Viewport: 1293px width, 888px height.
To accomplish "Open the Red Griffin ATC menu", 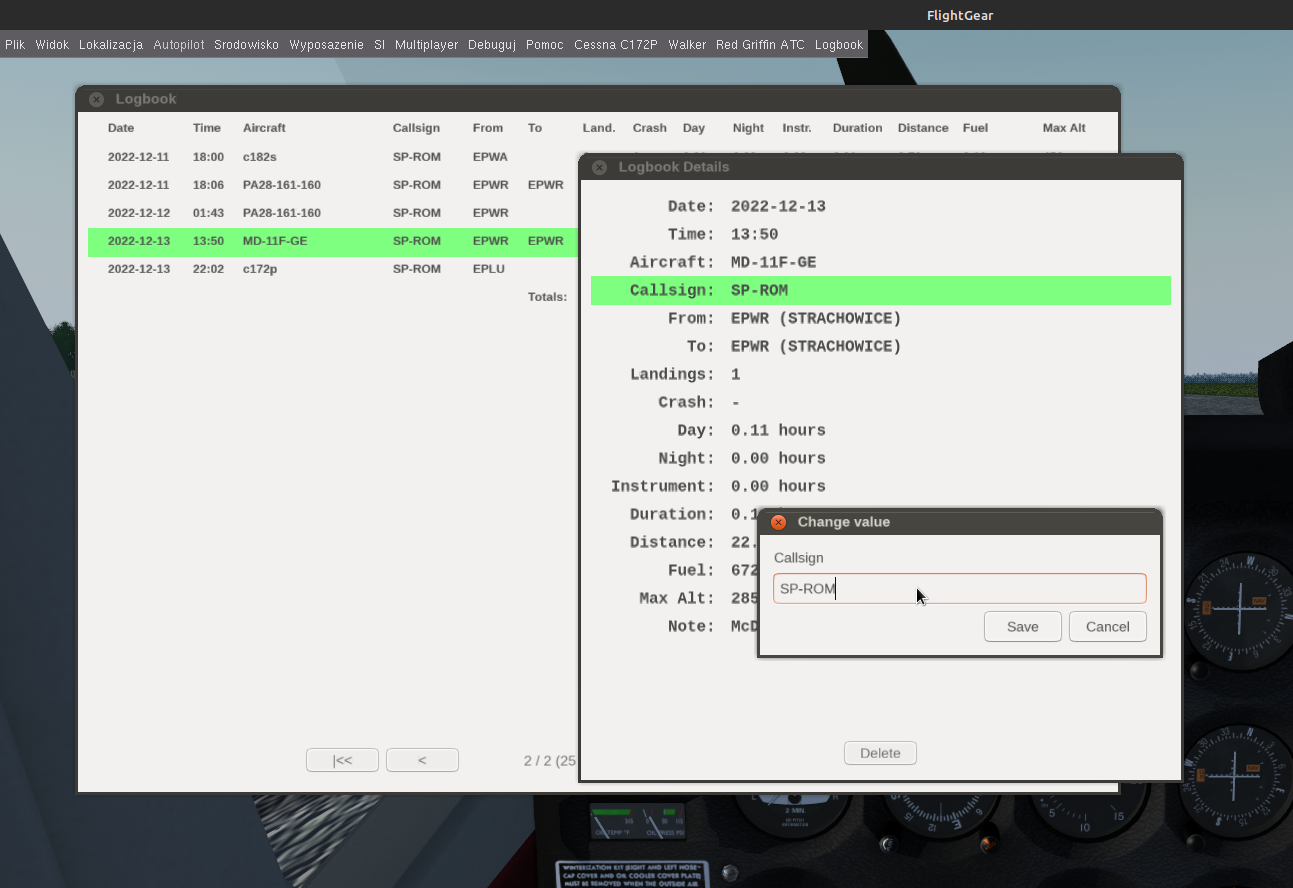I will [x=760, y=45].
